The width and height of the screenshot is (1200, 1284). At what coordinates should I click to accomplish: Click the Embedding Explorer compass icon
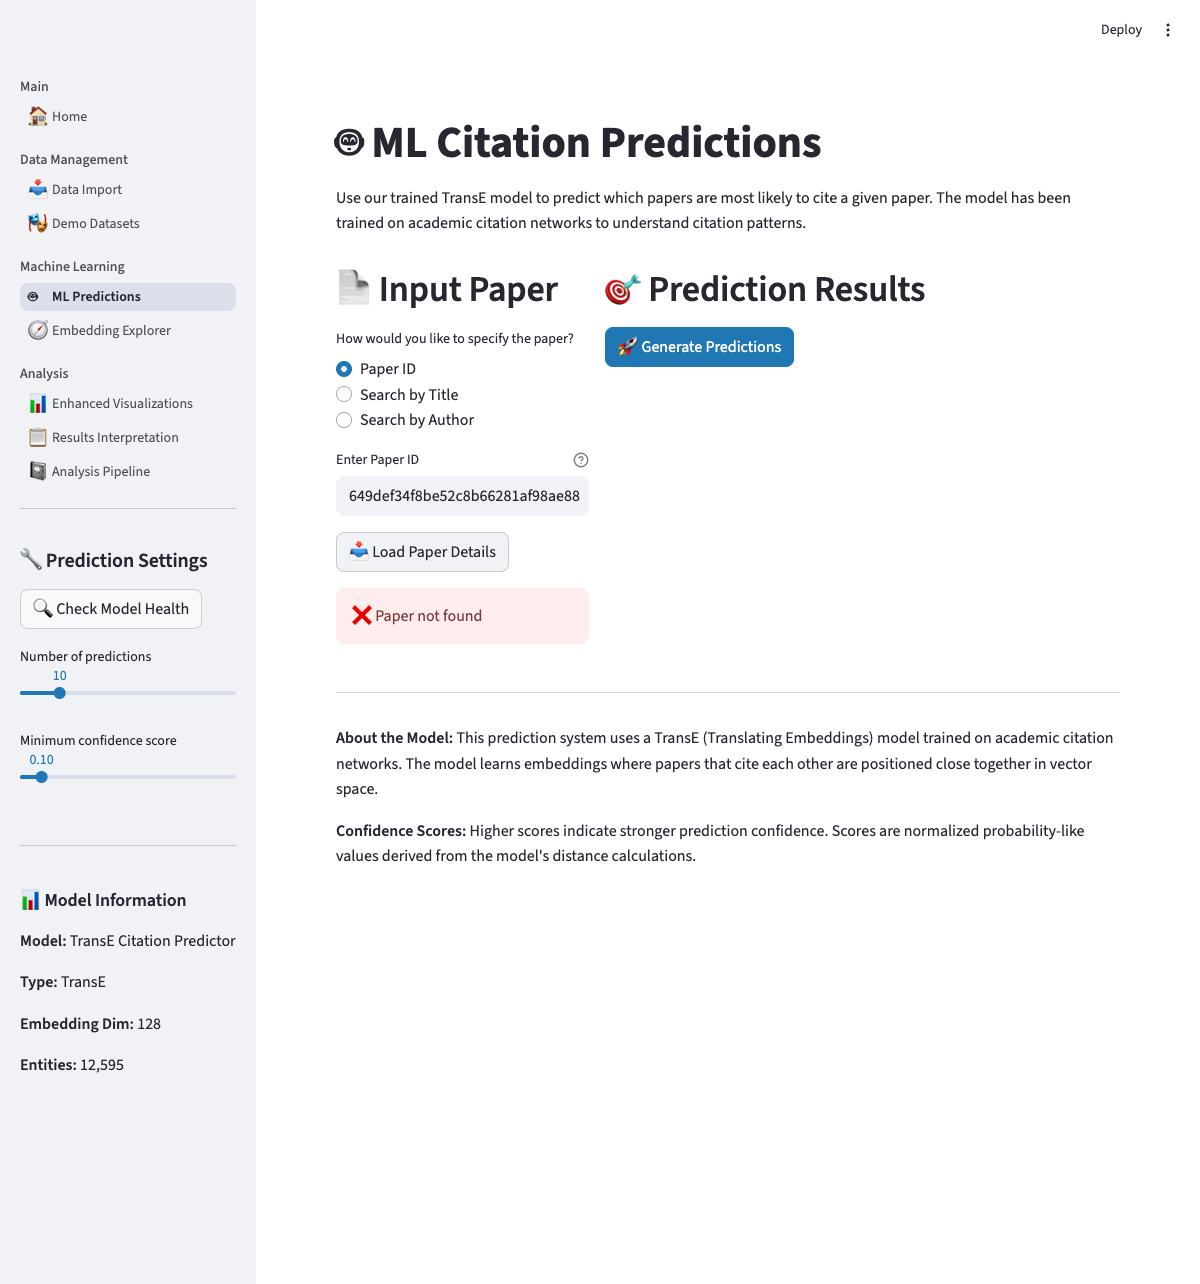(38, 330)
